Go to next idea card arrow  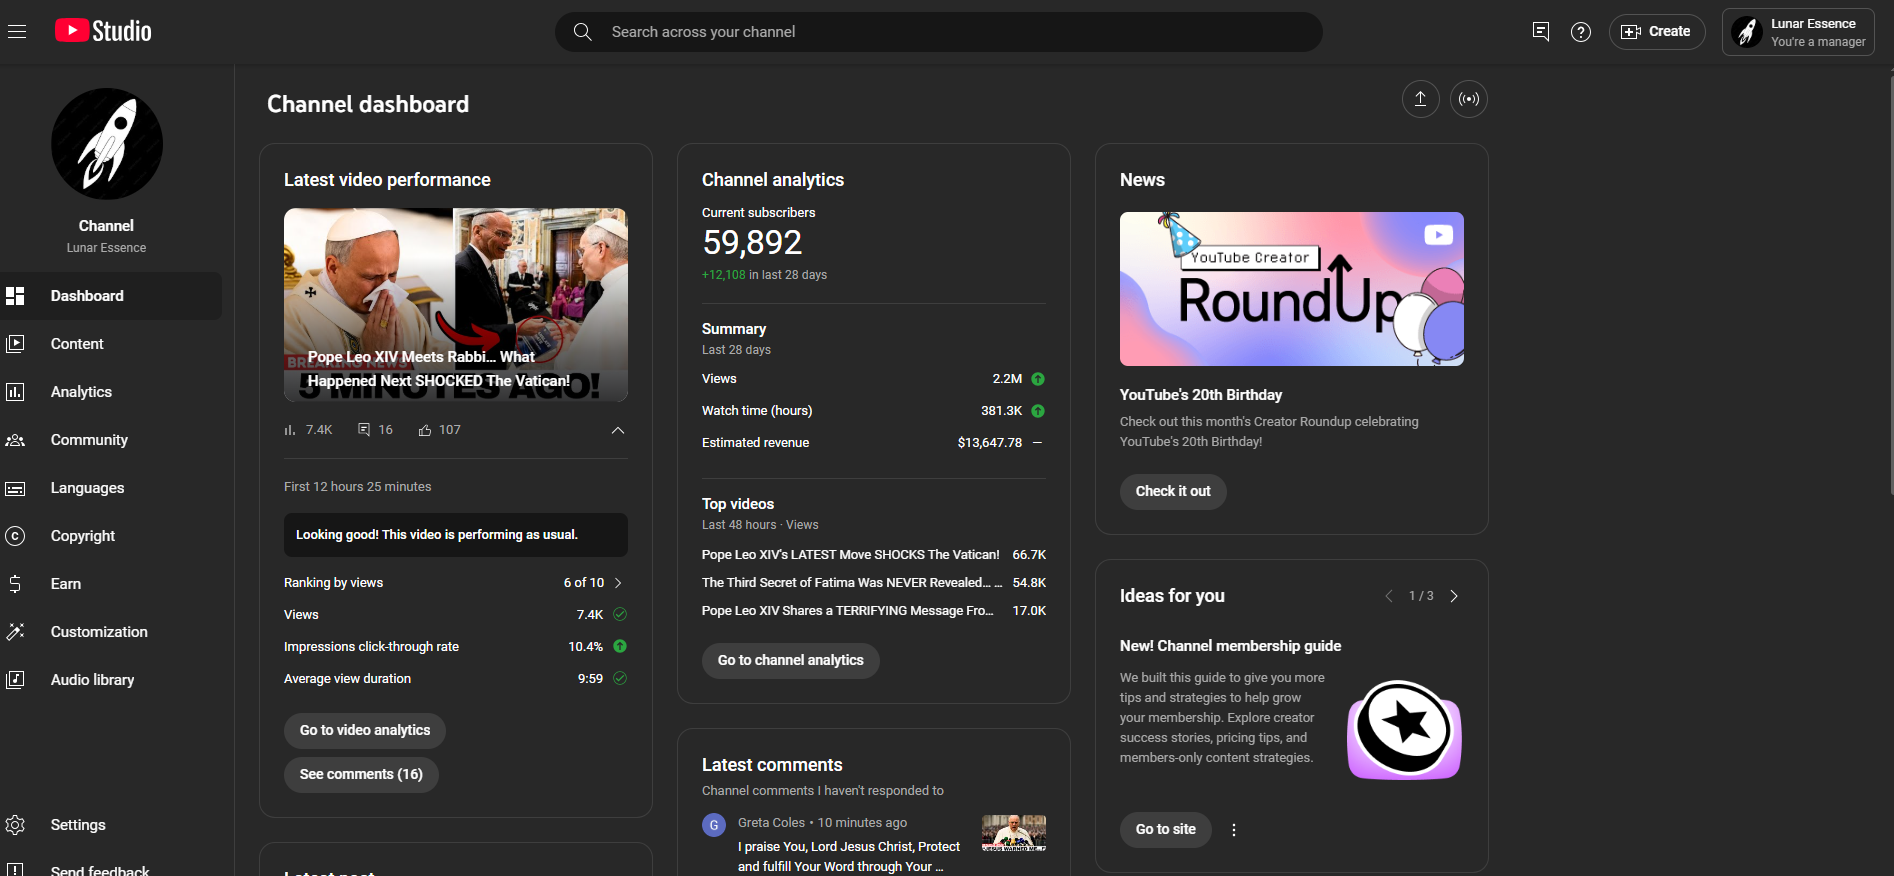pos(1454,596)
